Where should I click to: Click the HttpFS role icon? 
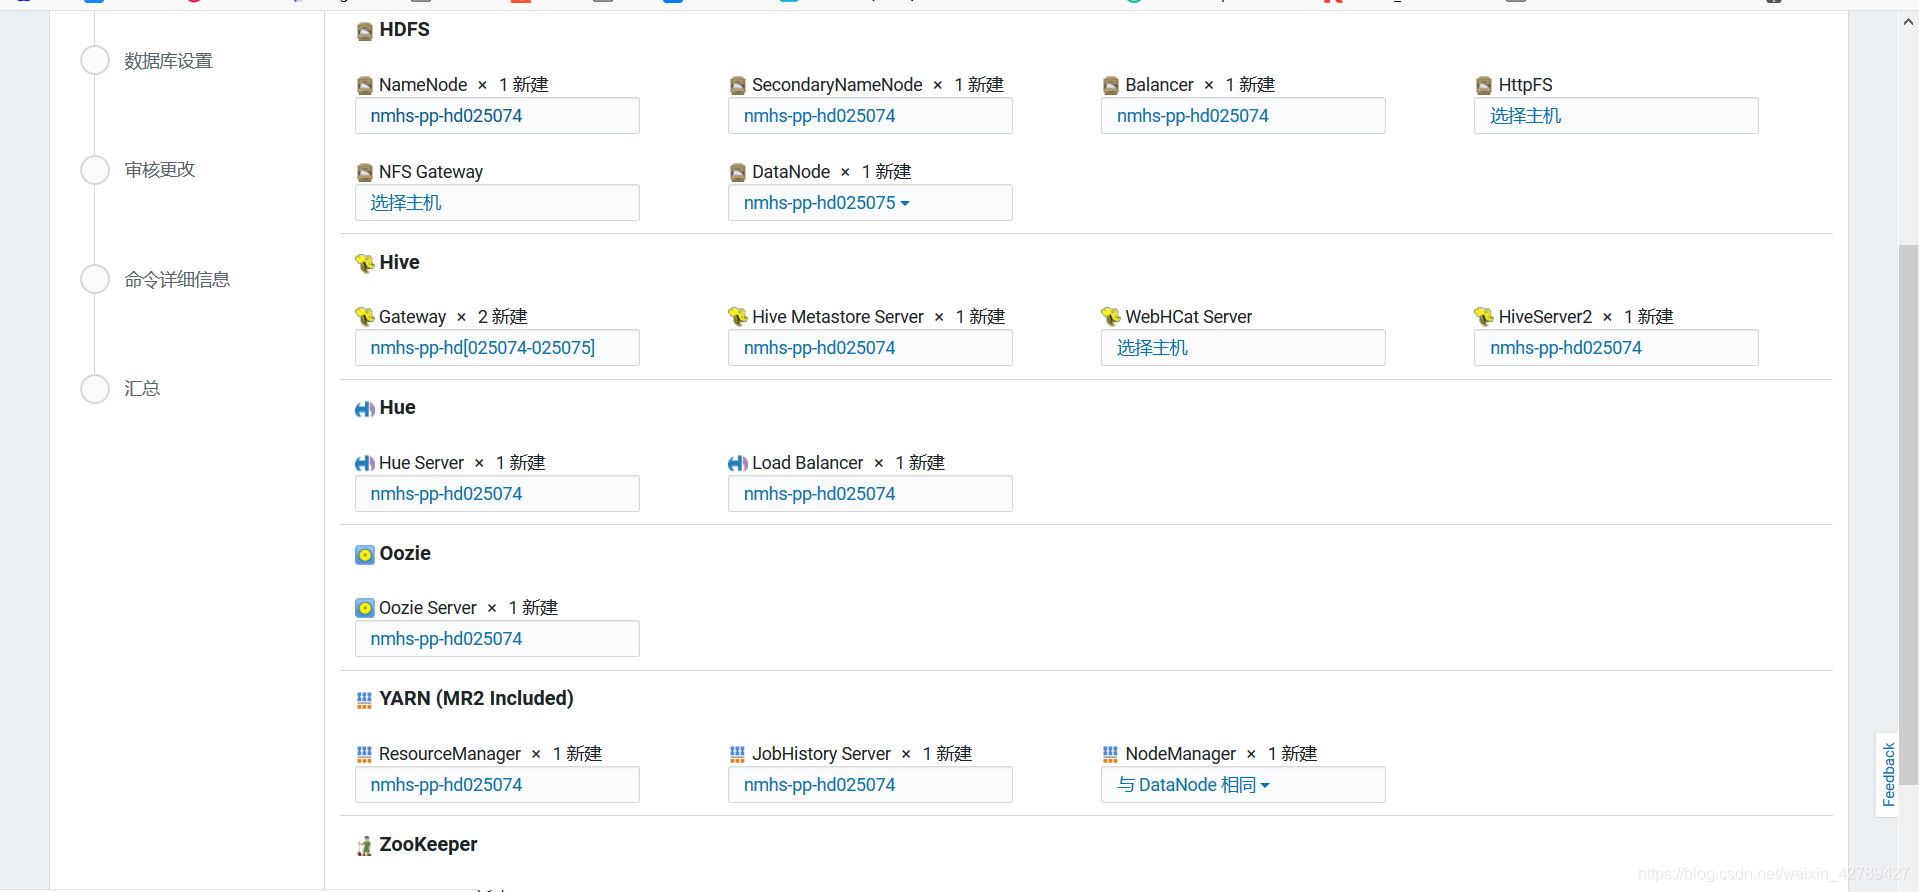pos(1484,86)
